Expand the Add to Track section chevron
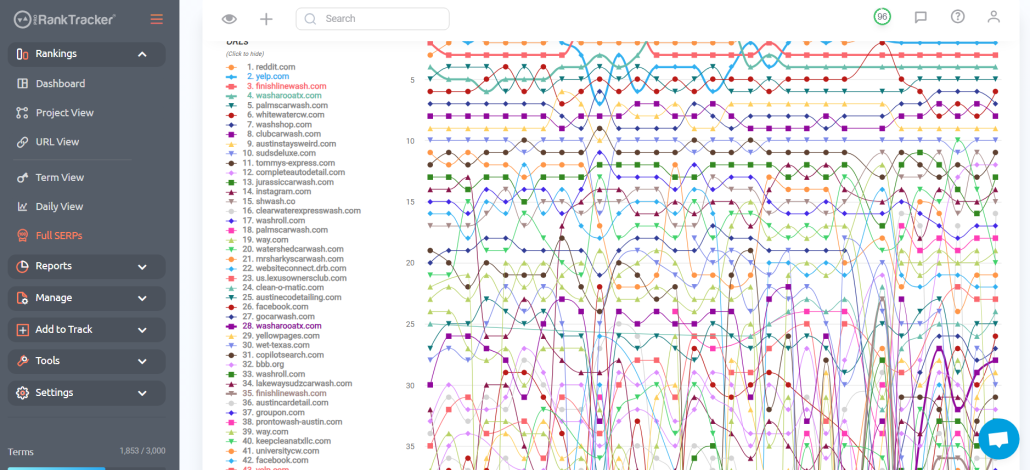 point(142,329)
